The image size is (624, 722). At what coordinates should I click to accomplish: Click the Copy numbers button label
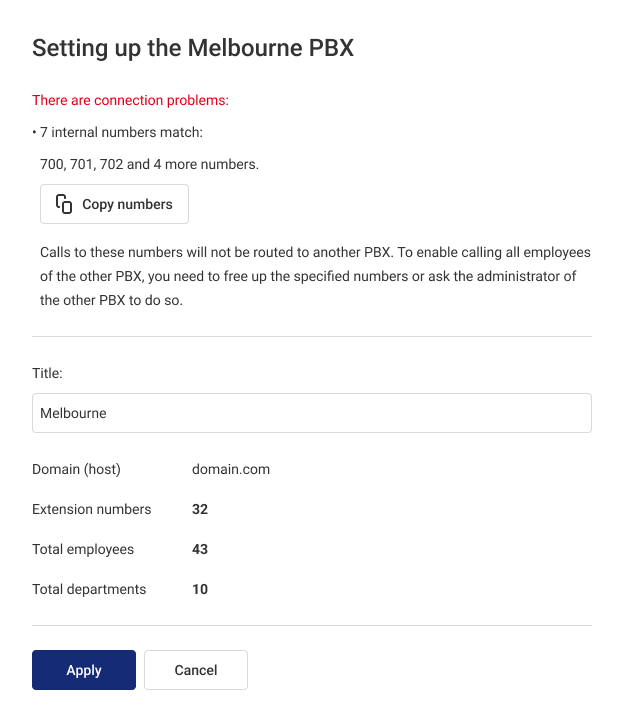point(127,204)
